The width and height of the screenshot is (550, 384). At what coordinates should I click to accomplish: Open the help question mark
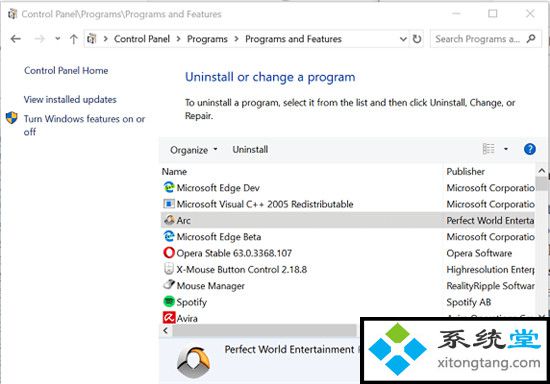click(530, 149)
